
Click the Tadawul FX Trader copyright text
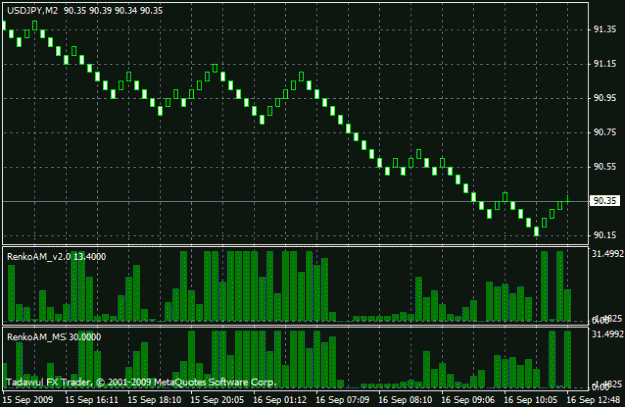[141, 383]
